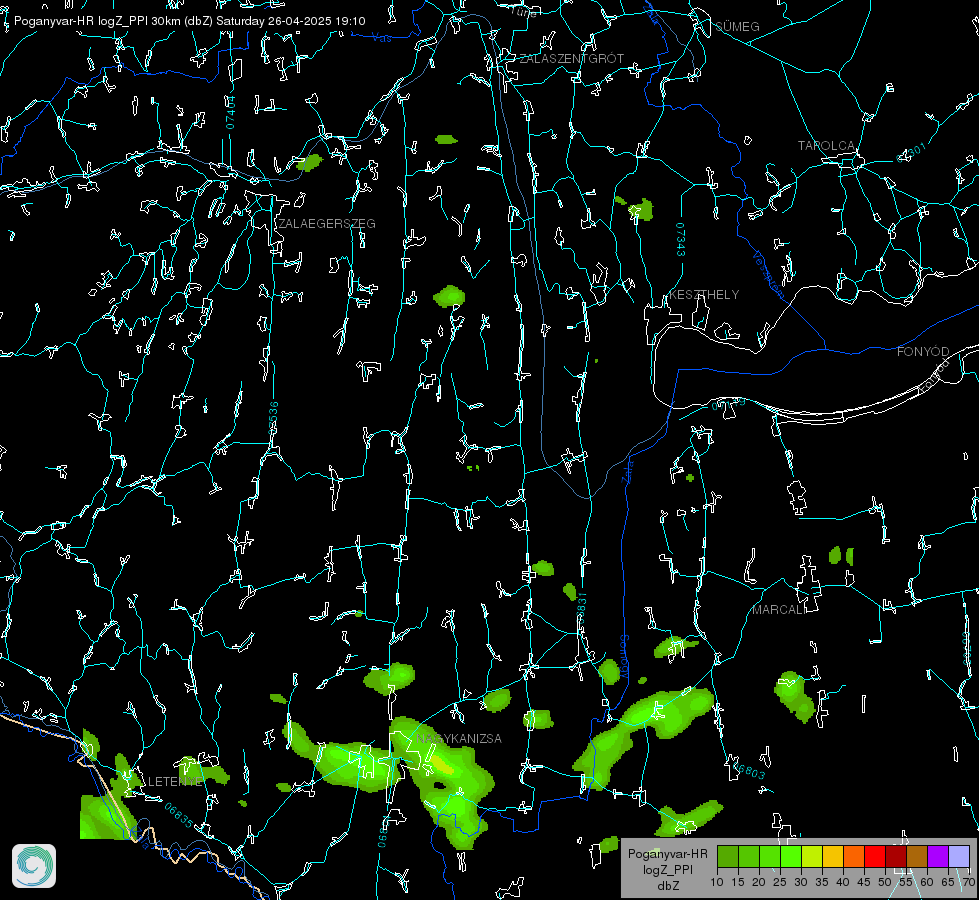Image resolution: width=979 pixels, height=900 pixels.
Task: Select the yellow 35–40 dBZ legend swatch
Action: click(833, 857)
